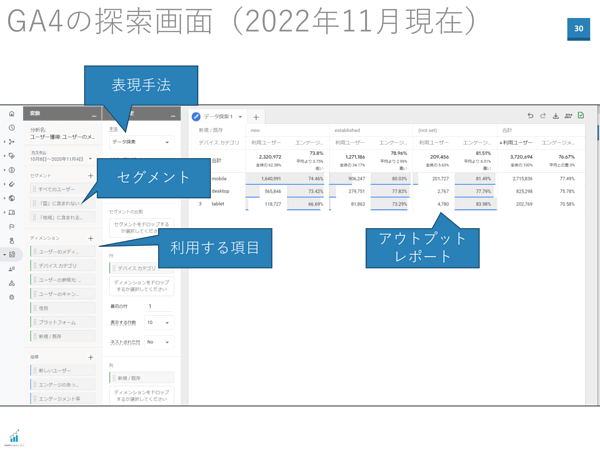Add a new dimension with the plus icon

tap(91, 238)
